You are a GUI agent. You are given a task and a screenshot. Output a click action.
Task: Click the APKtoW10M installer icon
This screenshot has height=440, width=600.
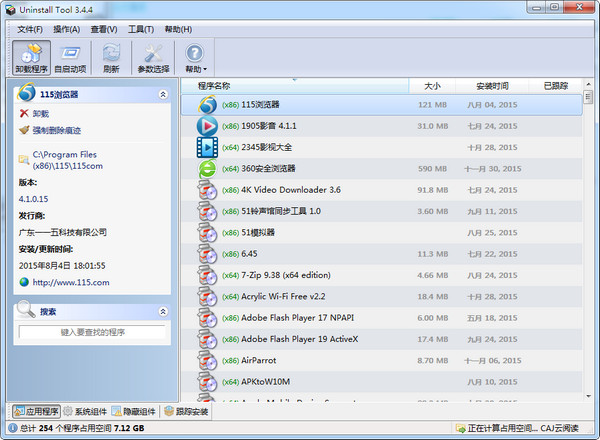tap(207, 382)
